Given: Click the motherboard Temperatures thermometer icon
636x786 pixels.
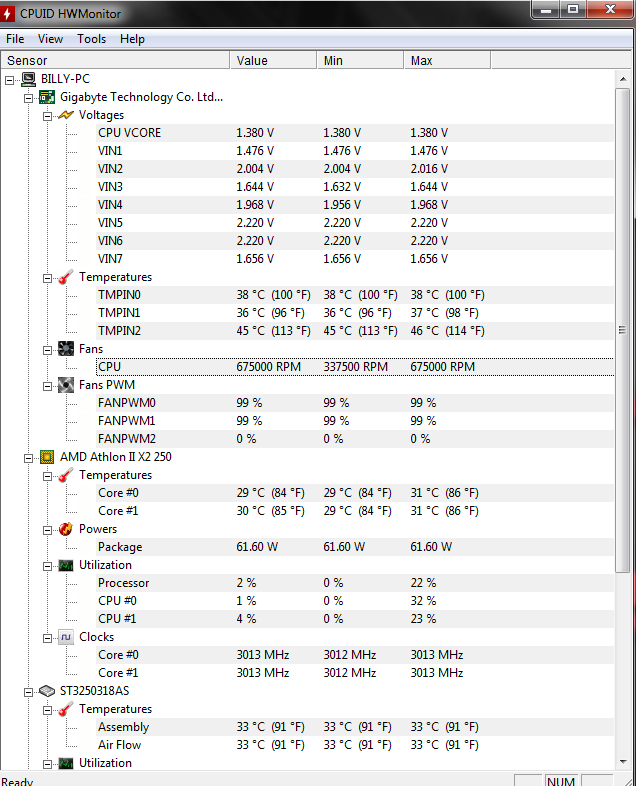Looking at the screenshot, I should click(x=66, y=277).
